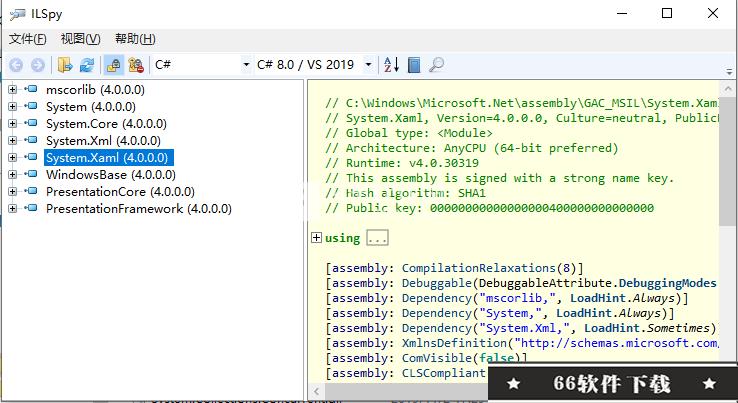The image size is (738, 403).
Task: Click the mscorlib assembly icon
Action: point(31,89)
